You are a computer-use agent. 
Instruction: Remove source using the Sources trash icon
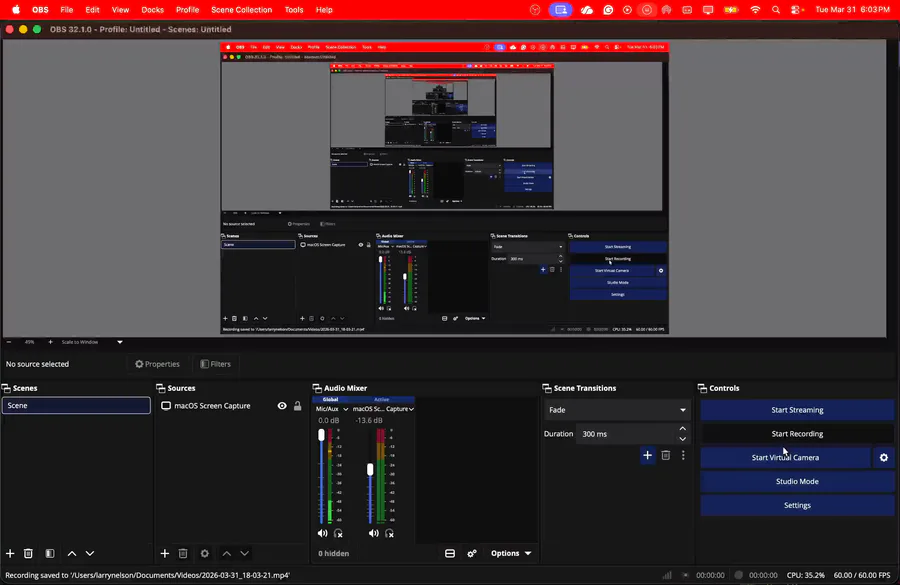pyautogui.click(x=183, y=553)
